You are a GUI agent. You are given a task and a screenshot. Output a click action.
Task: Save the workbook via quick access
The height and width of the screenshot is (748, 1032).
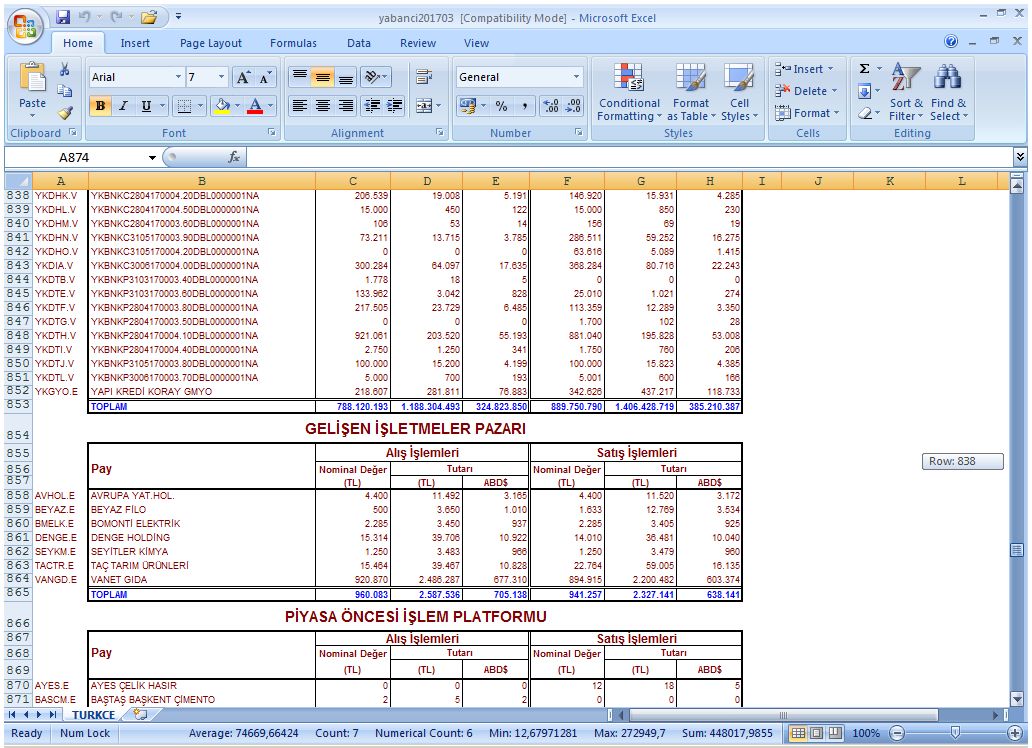tap(63, 17)
